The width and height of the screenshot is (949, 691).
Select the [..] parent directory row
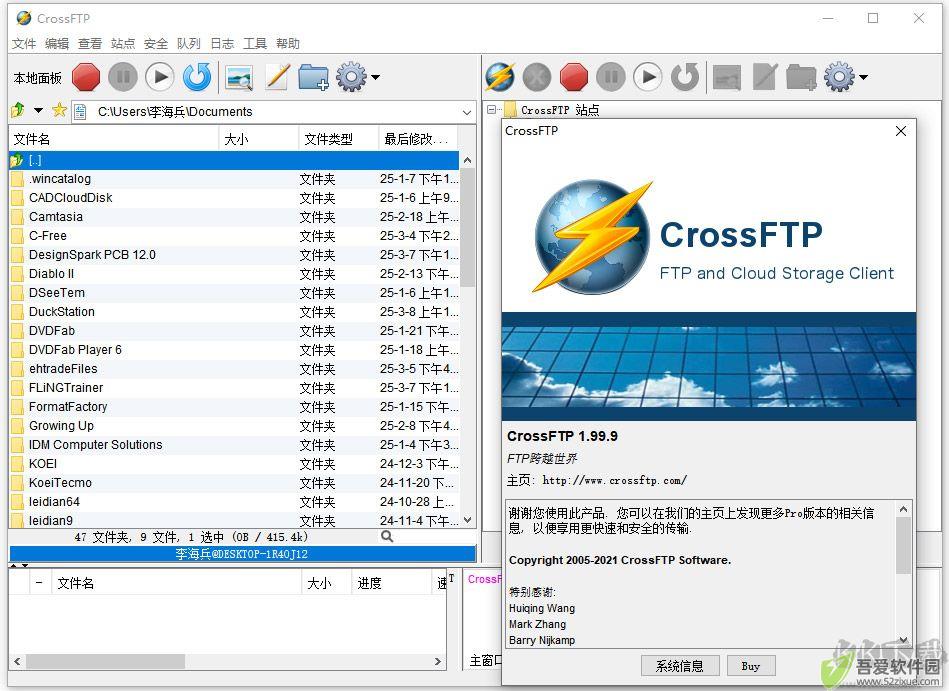[x=234, y=160]
